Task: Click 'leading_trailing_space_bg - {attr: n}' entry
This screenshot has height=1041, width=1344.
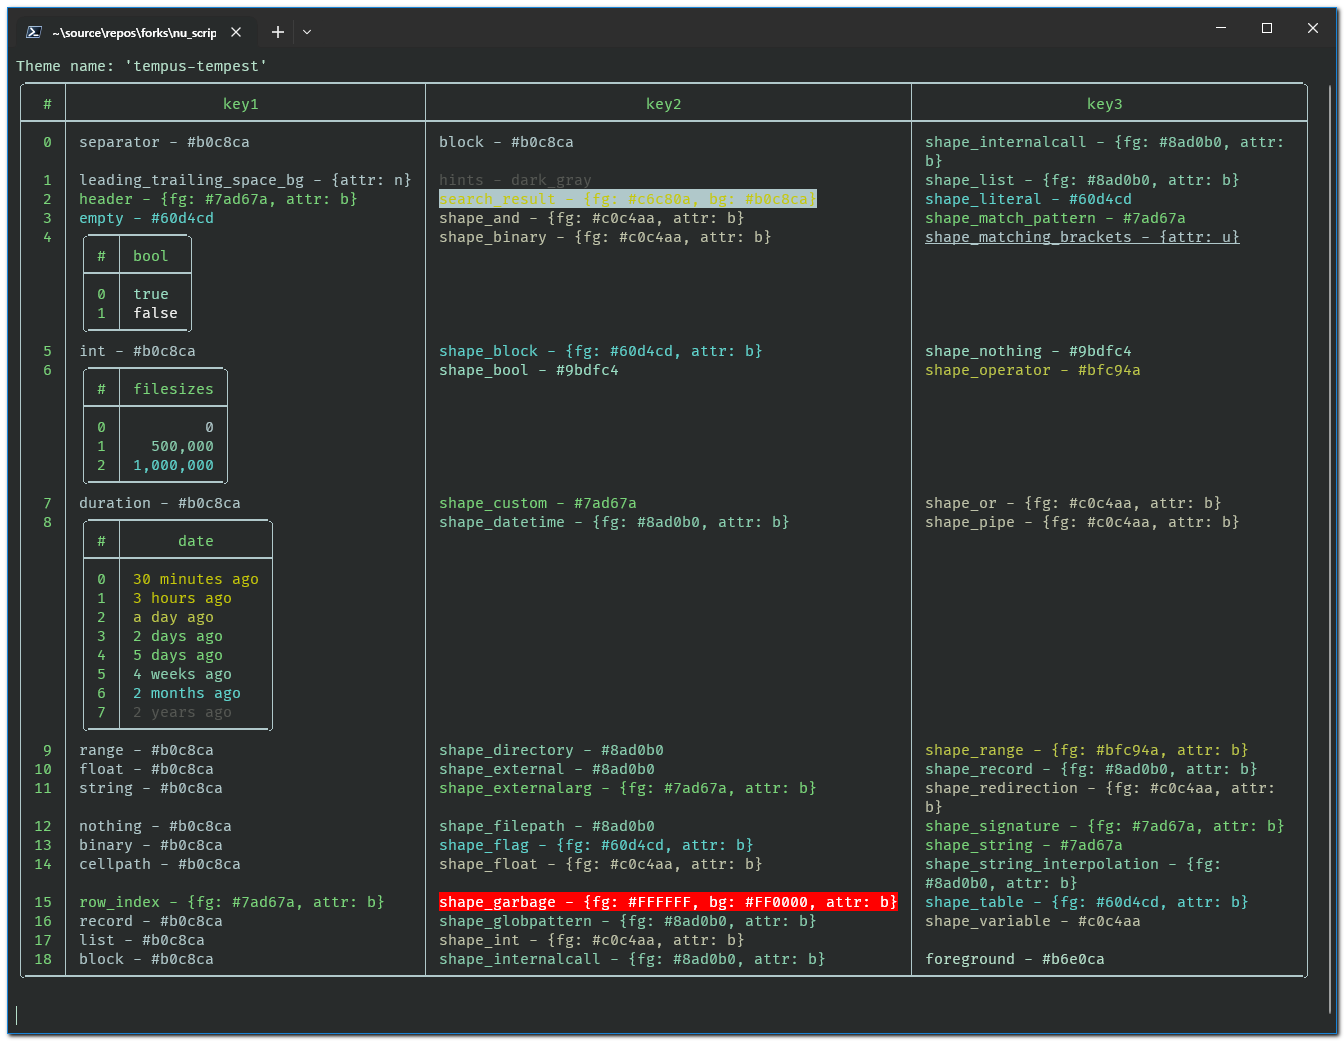Action: click(x=245, y=180)
